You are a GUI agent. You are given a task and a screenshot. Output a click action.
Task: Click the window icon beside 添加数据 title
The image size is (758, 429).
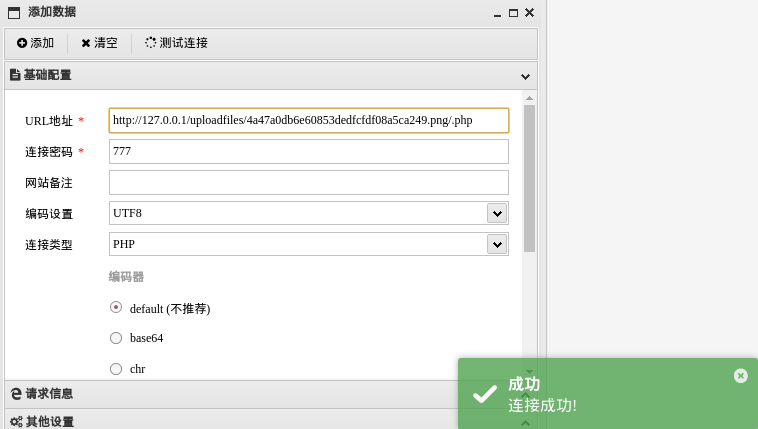click(x=14, y=13)
